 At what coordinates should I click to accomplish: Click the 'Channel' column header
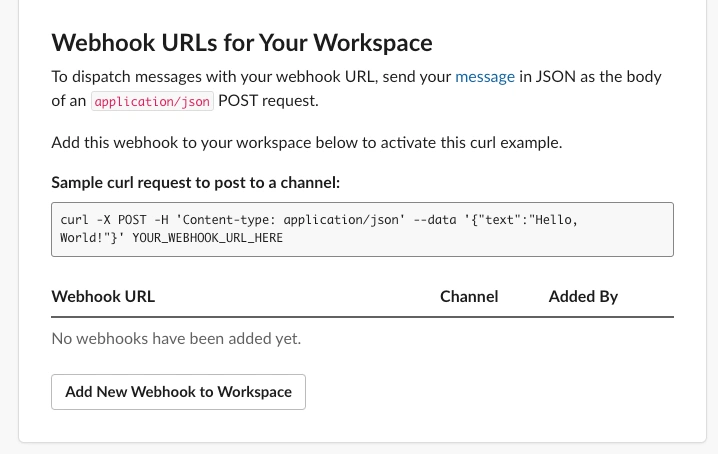point(469,296)
